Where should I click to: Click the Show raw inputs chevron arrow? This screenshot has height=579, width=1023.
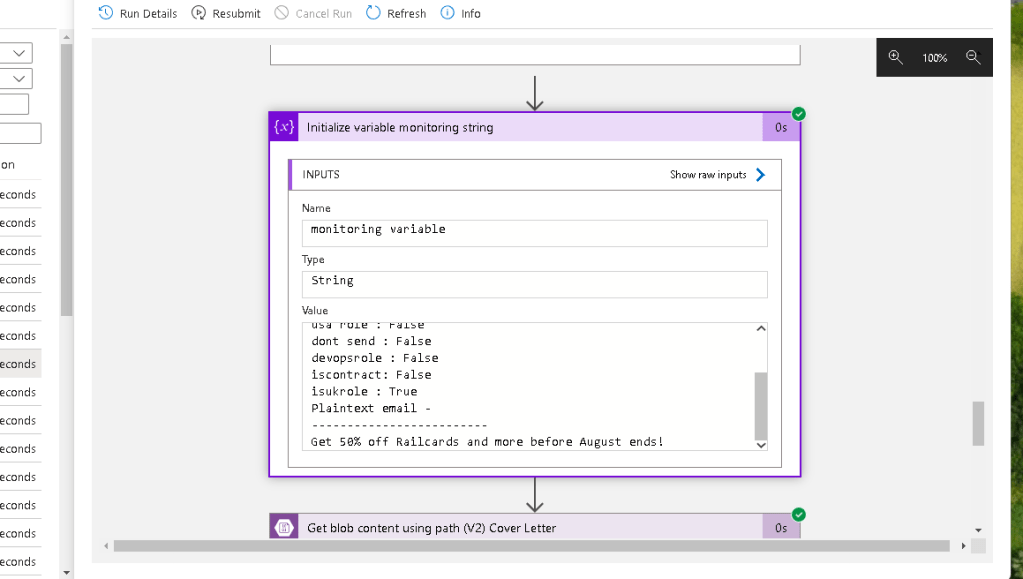760,175
